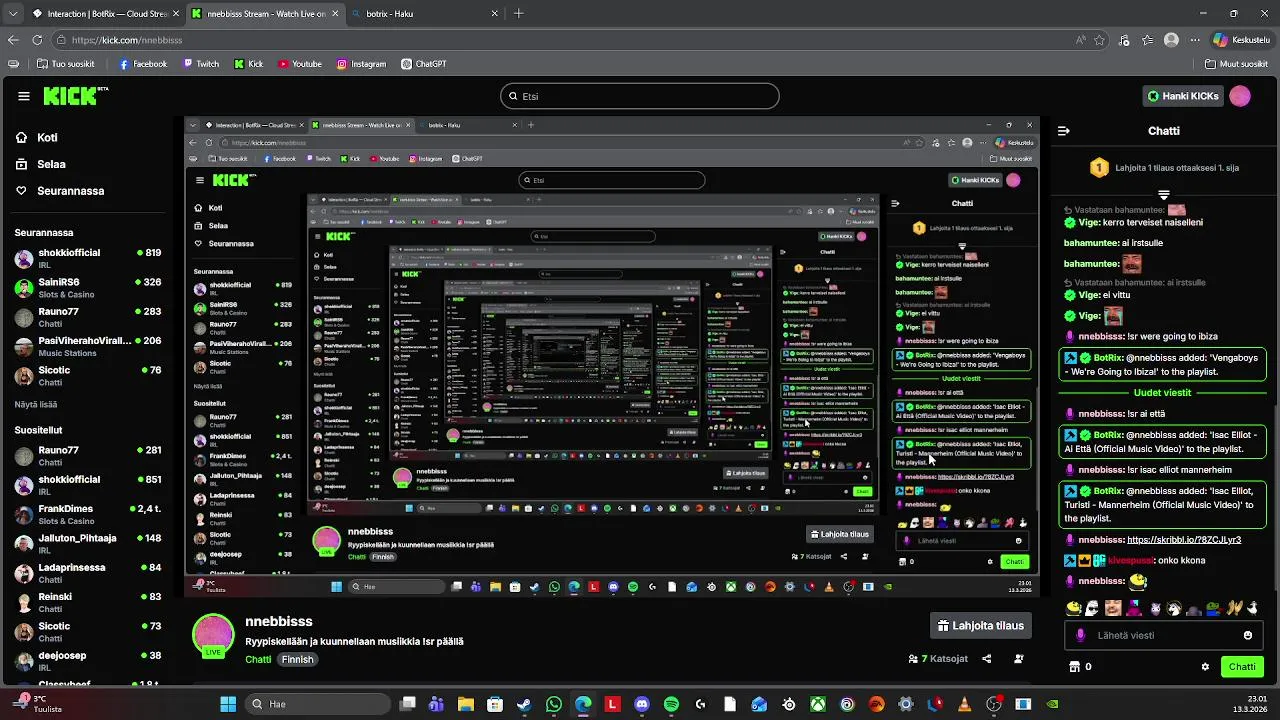The width and height of the screenshot is (1280, 720).
Task: Open WhatsApp from the taskbar
Action: (554, 704)
